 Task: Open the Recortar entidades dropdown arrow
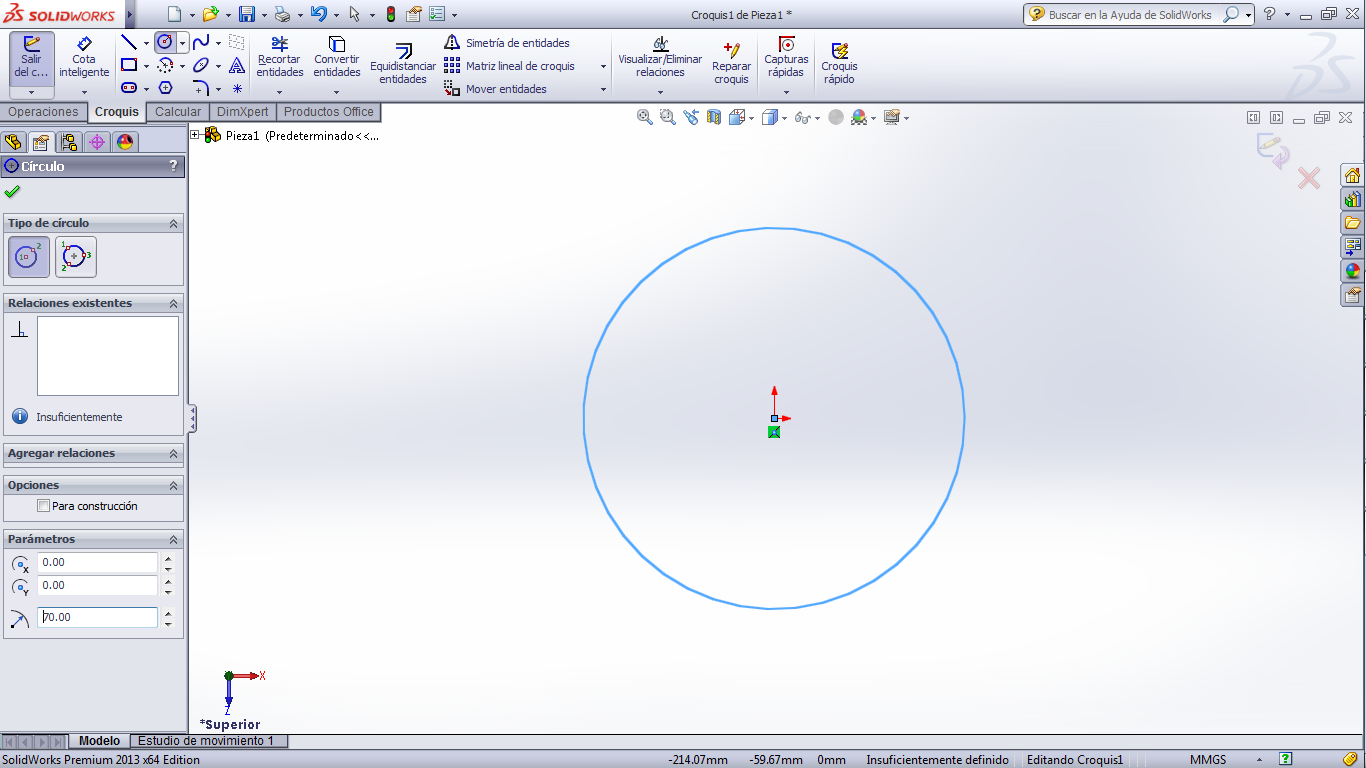point(279,92)
